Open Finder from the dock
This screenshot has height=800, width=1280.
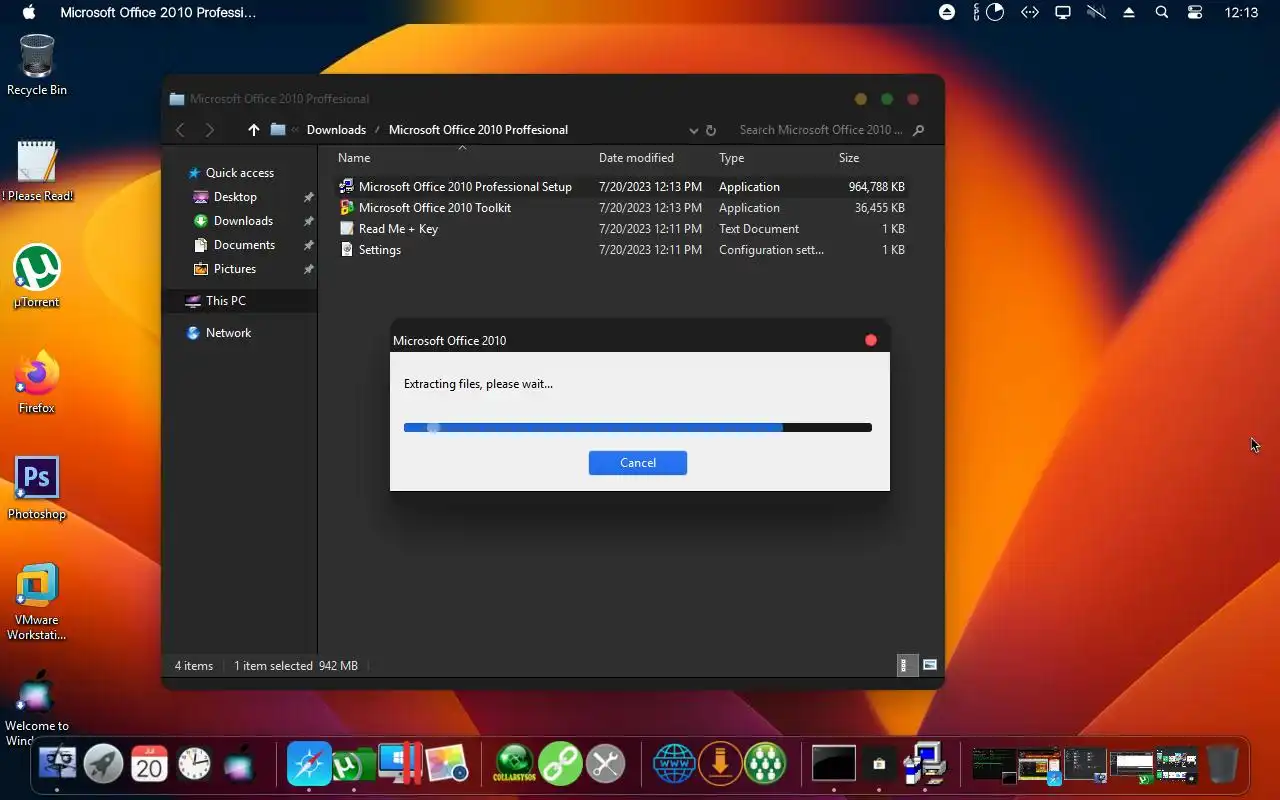point(57,765)
